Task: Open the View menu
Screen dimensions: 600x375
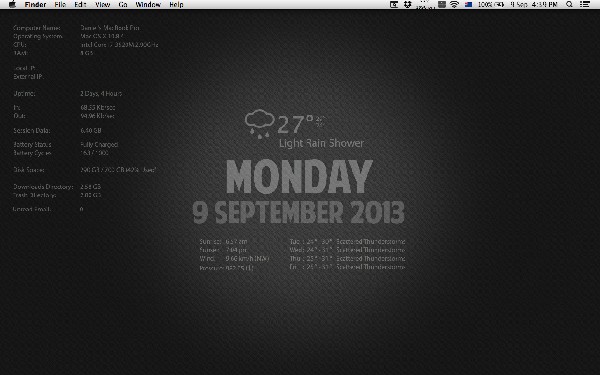Action: 103,5
